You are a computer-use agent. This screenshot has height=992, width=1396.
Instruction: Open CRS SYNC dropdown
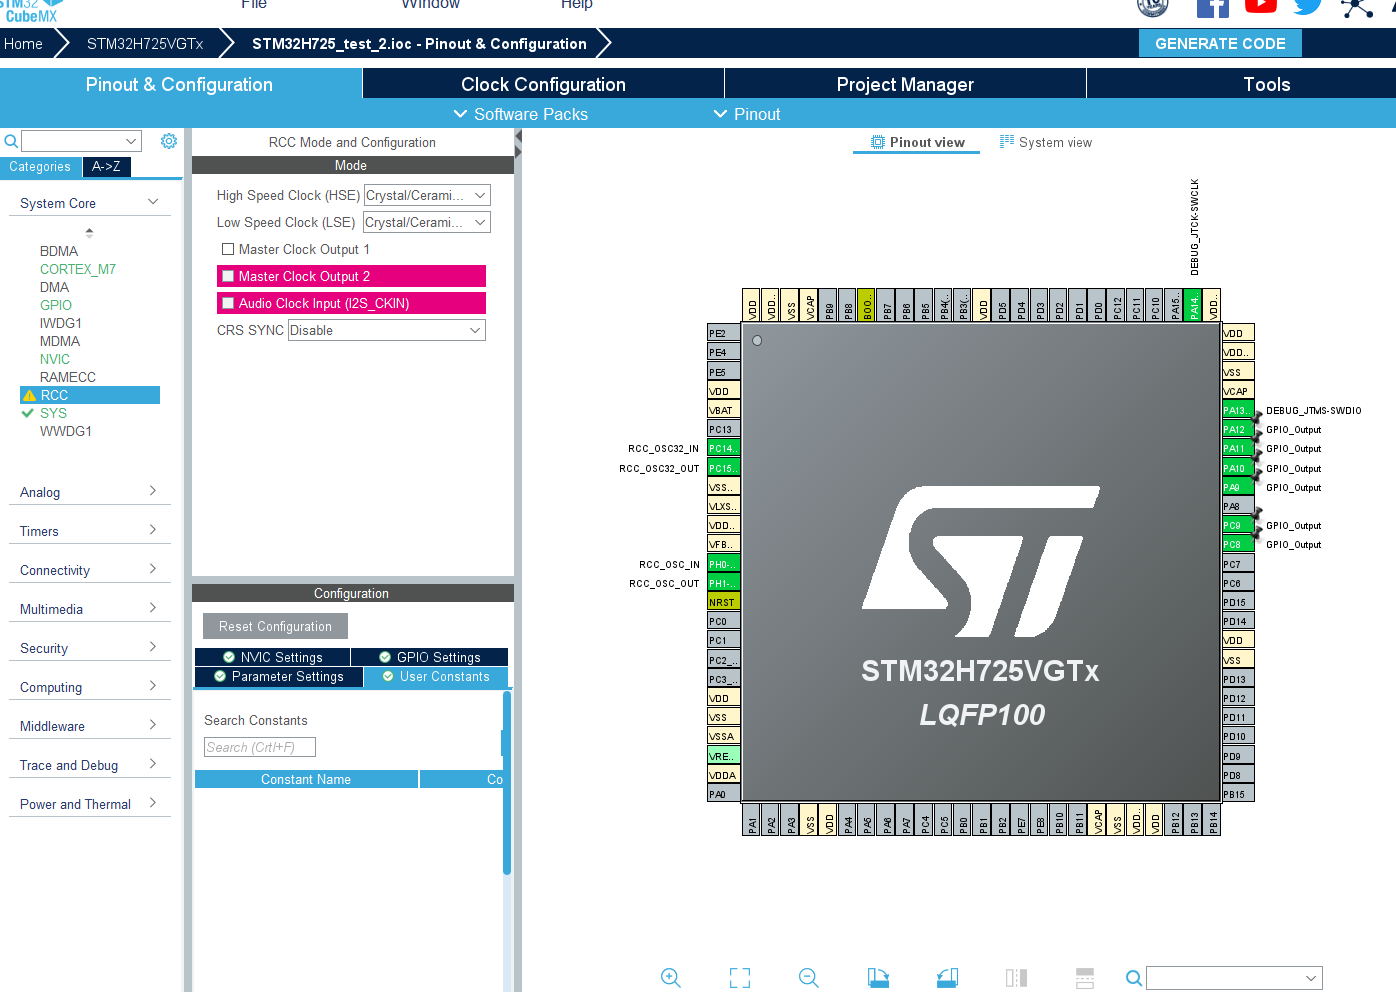click(387, 330)
